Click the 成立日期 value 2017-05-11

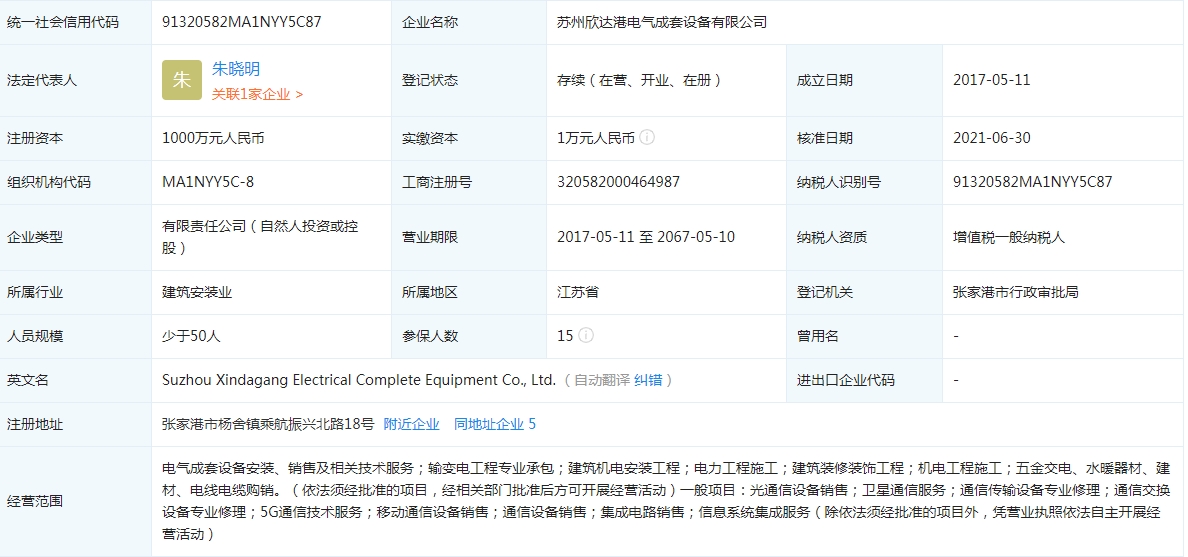click(x=991, y=80)
